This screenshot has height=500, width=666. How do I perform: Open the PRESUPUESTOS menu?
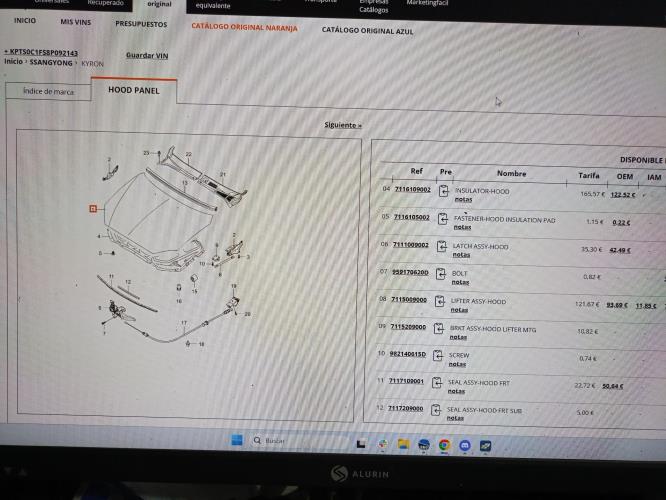[141, 24]
